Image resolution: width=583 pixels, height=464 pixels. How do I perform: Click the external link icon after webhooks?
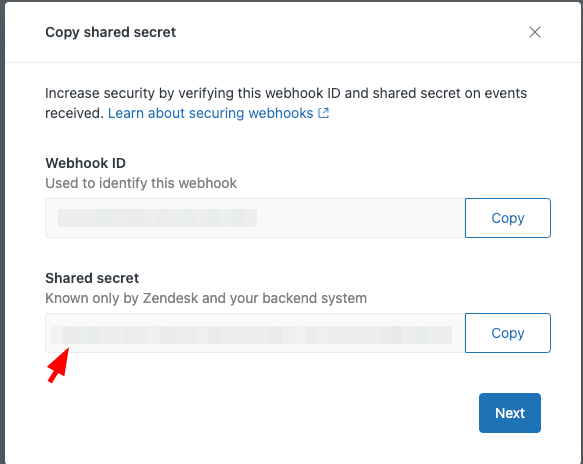pyautogui.click(x=324, y=113)
